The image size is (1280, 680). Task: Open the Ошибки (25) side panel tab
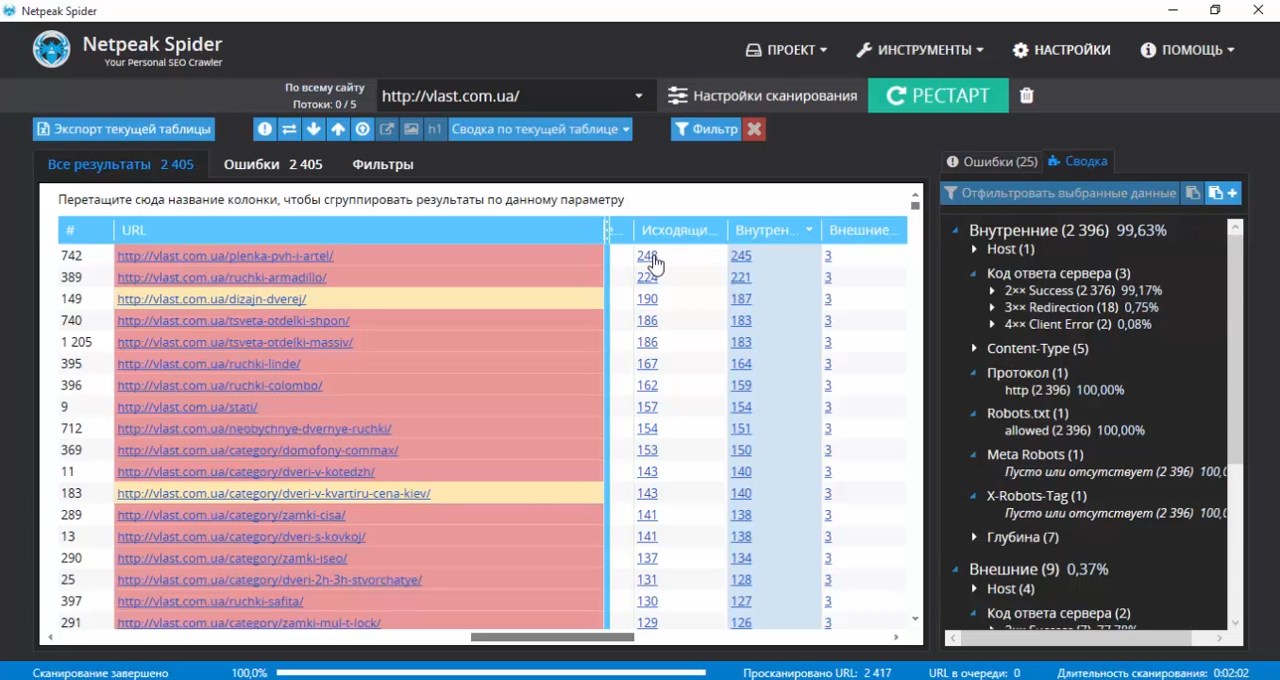coord(992,161)
